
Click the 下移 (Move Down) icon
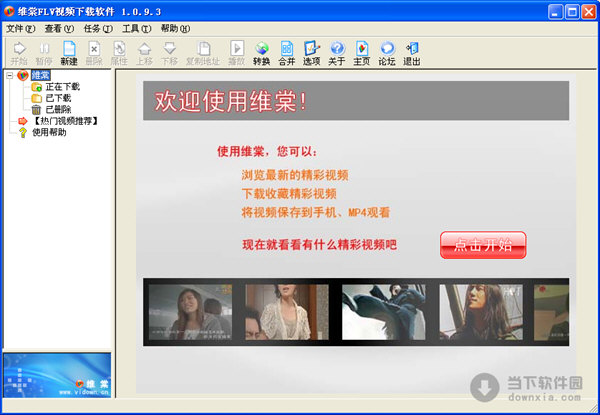pos(169,53)
